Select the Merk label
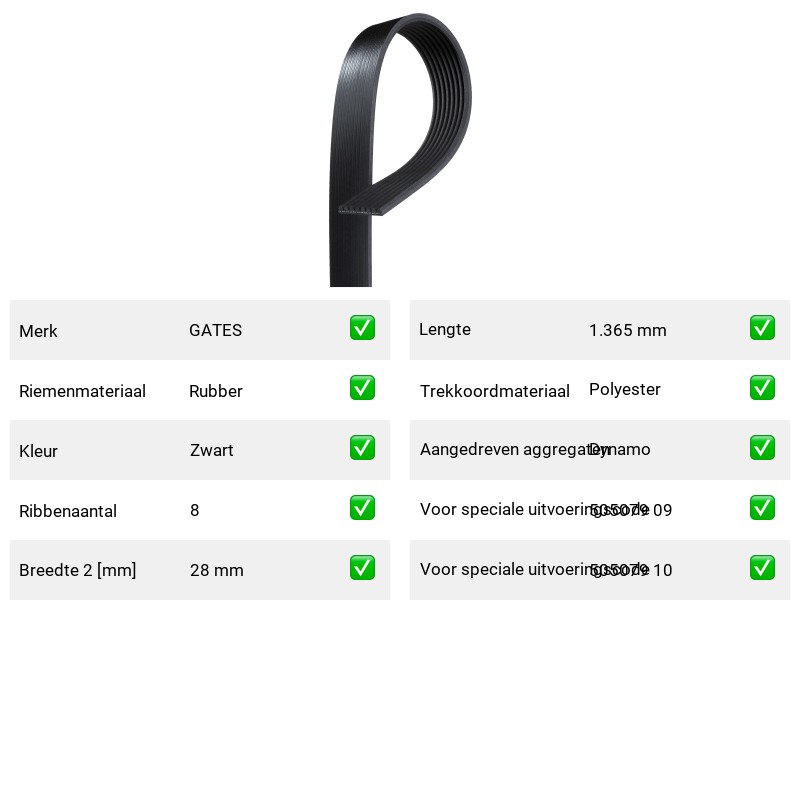The height and width of the screenshot is (800, 800). (38, 331)
